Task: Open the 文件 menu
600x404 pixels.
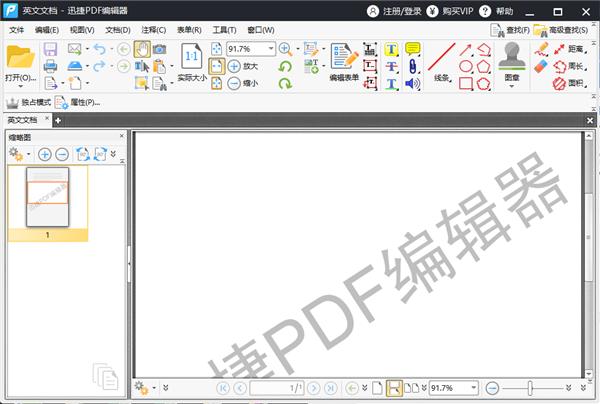Action: (x=16, y=30)
